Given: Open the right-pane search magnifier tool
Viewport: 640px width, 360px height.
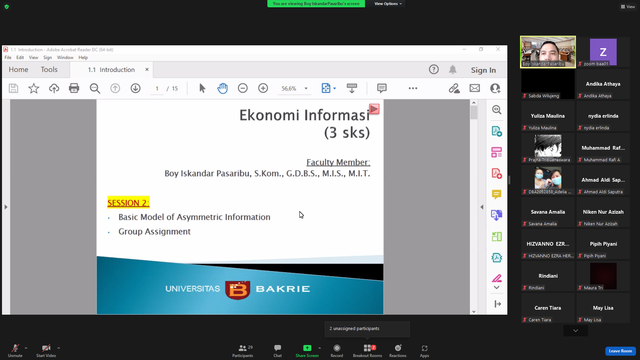Looking at the screenshot, I should pyautogui.click(x=497, y=109).
